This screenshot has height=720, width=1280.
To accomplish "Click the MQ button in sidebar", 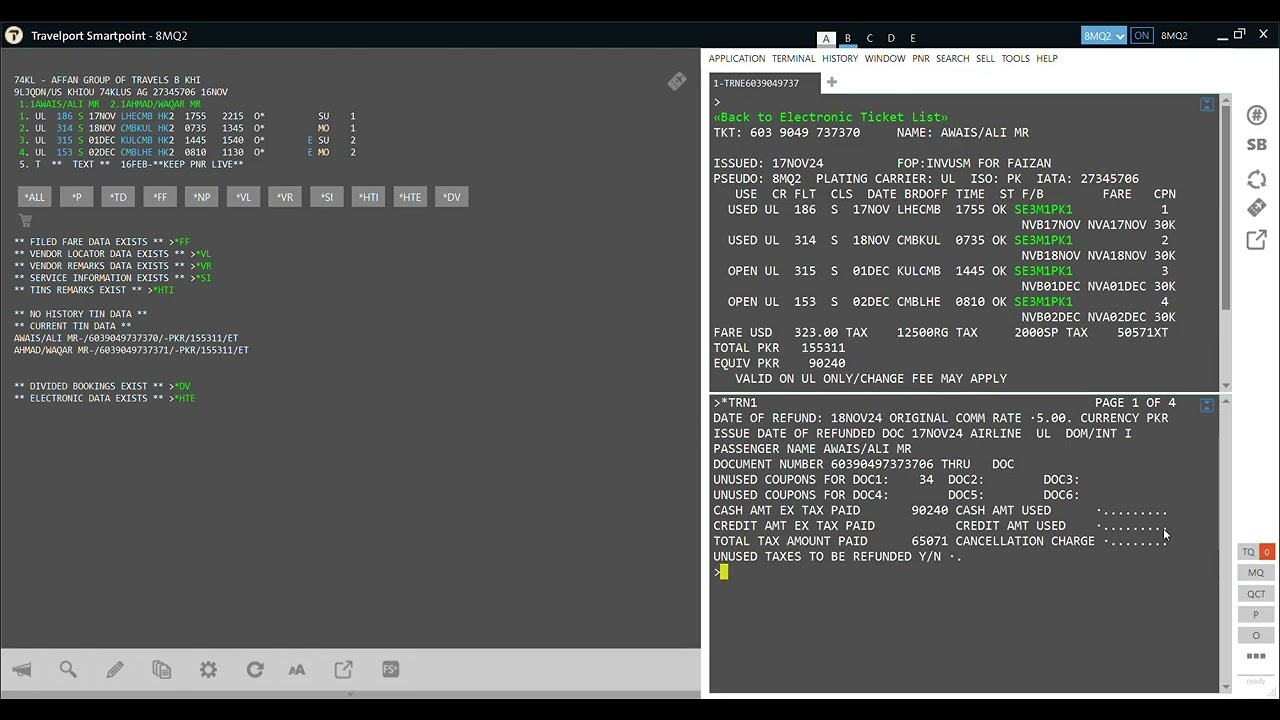I will (x=1256, y=573).
